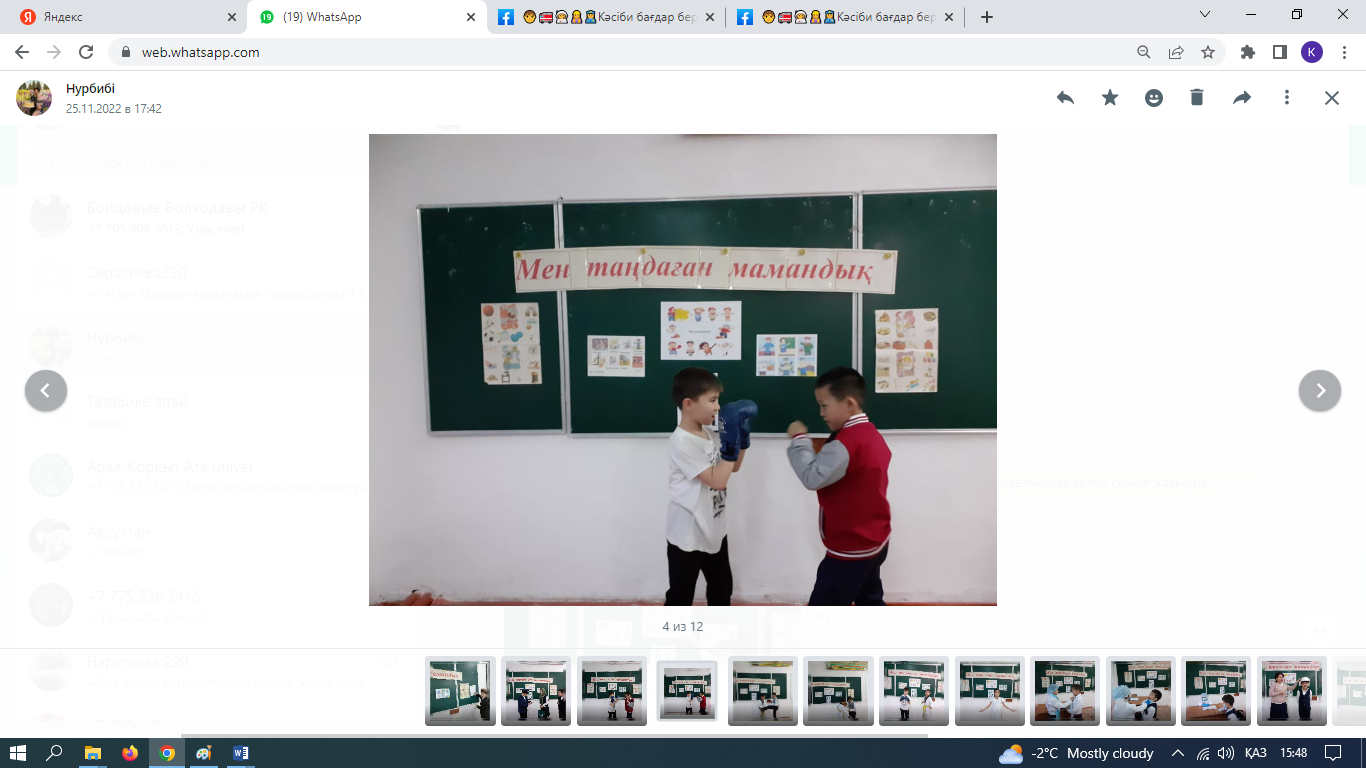Open Chrome's three-dot menu
Image resolution: width=1366 pixels, height=768 pixels.
pos(1343,52)
